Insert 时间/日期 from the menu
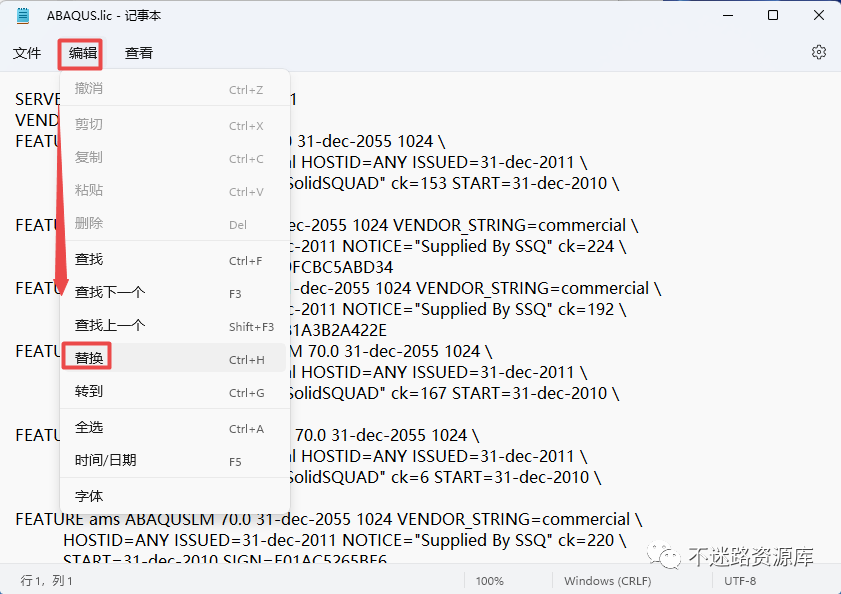 [x=174, y=460]
